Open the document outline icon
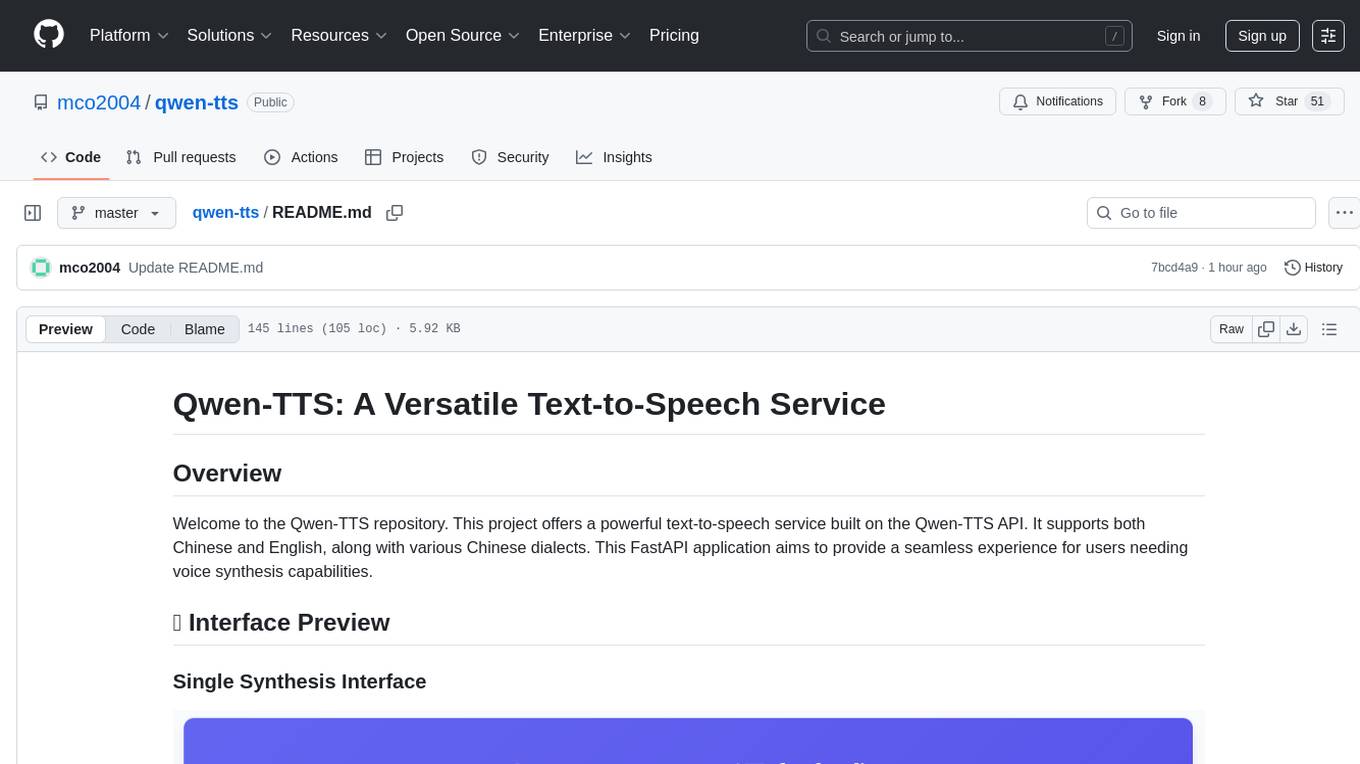The image size is (1360, 764). pos(1329,329)
